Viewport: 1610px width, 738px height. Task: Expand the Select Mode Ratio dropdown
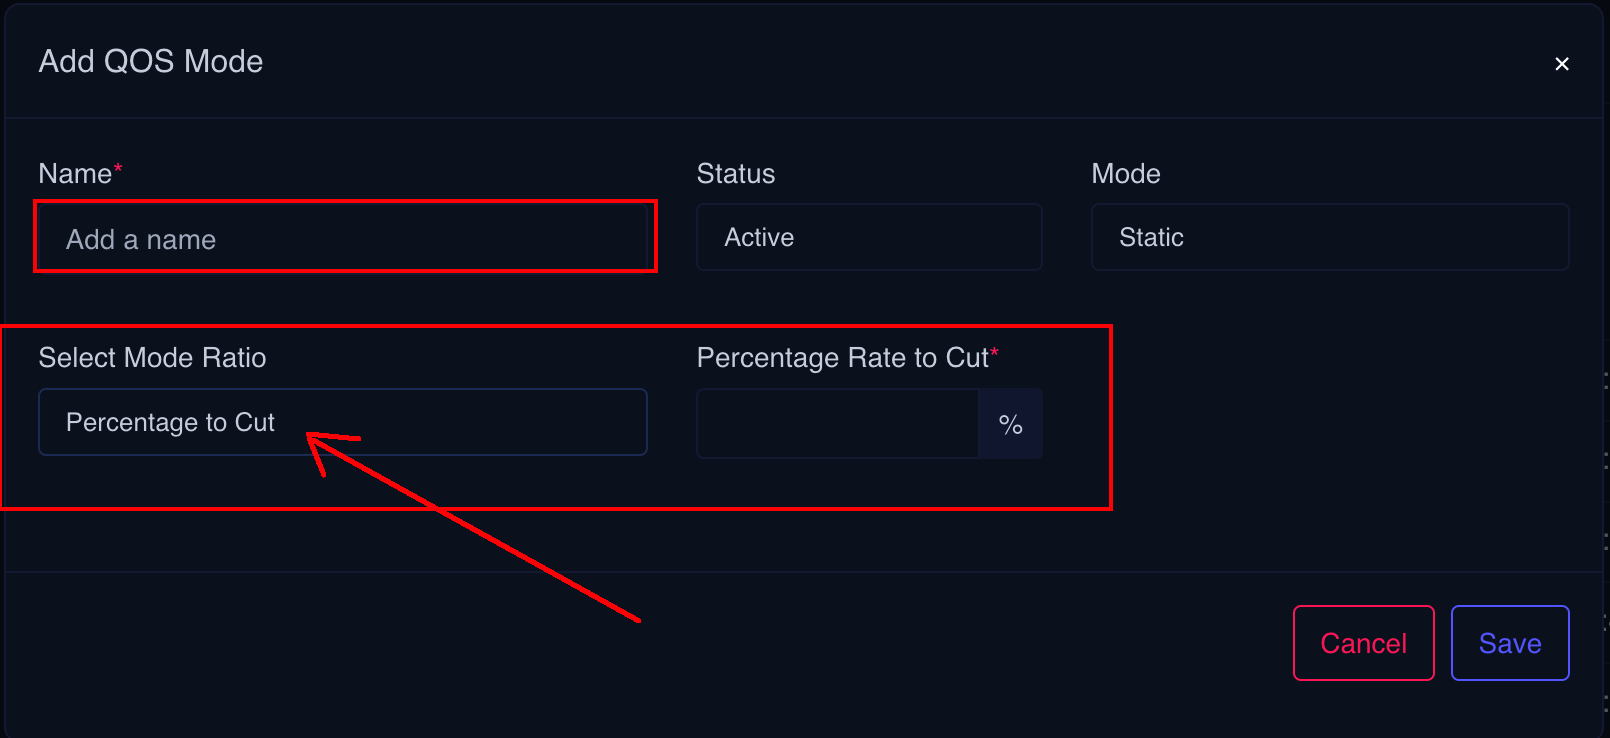click(342, 422)
